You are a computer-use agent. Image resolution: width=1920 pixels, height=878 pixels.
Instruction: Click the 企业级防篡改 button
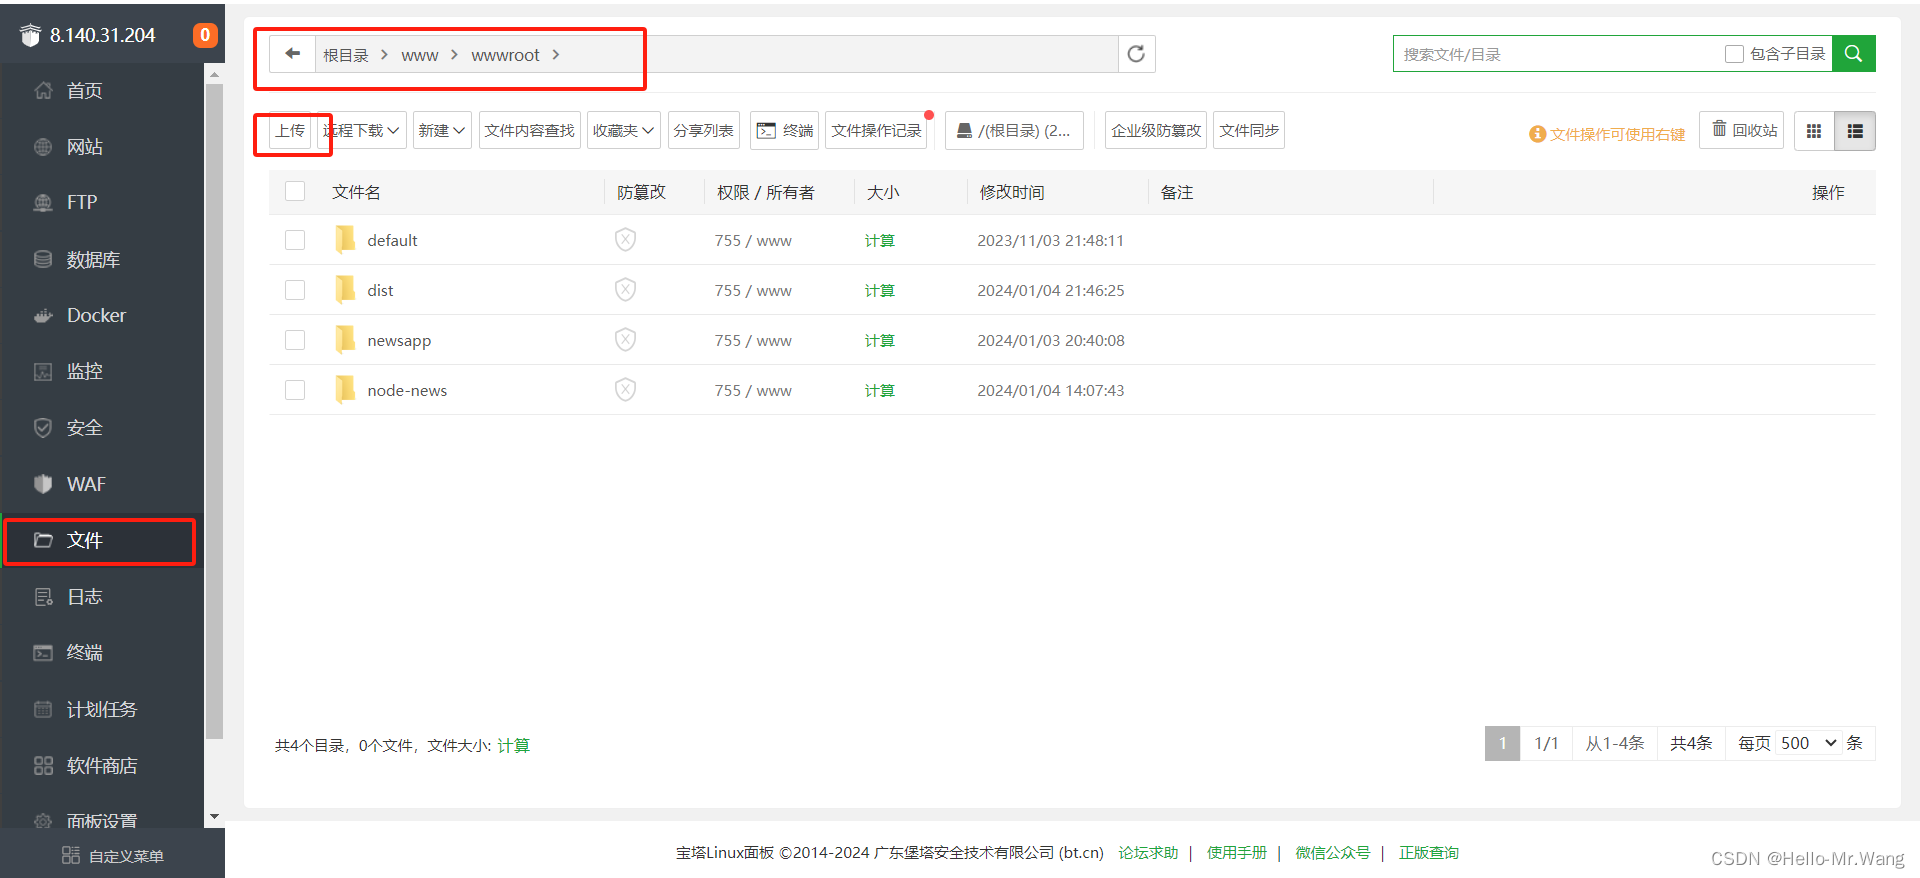[x=1156, y=130]
